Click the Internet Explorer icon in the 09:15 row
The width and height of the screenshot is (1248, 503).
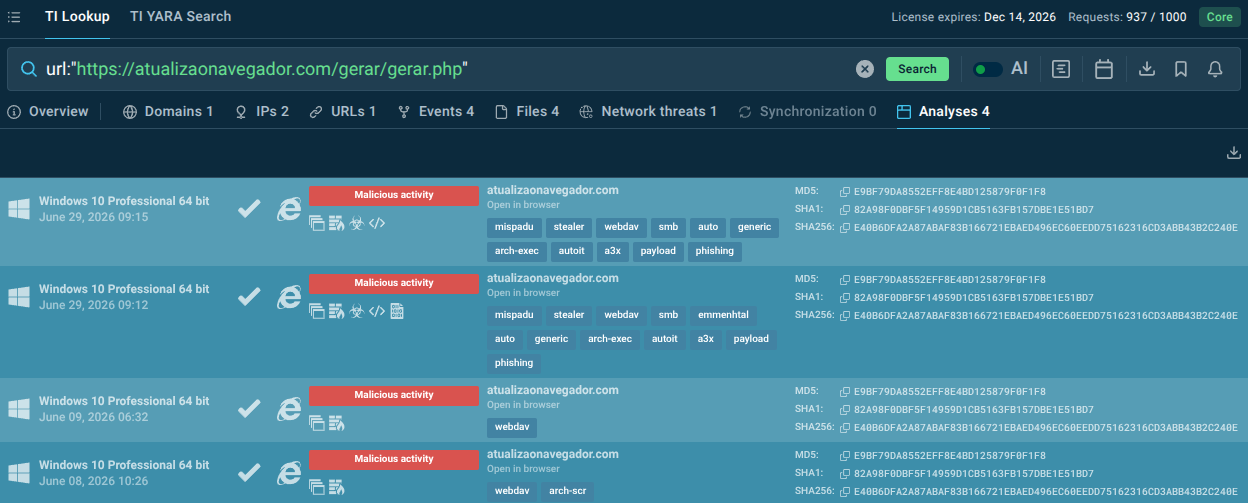pos(289,208)
